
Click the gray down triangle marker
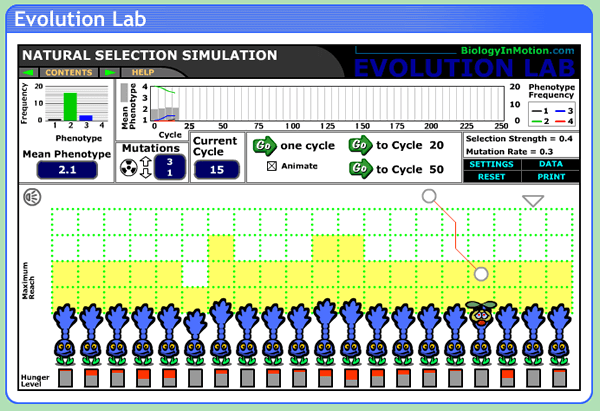[533, 201]
